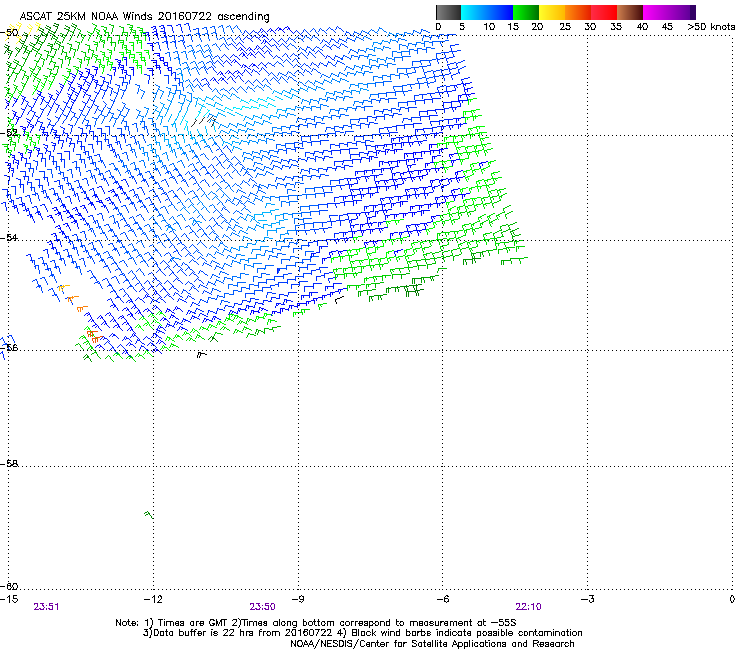Viewport: 740px width, 650px height.
Task: Click the '35' legend scale label
Action: click(616, 27)
